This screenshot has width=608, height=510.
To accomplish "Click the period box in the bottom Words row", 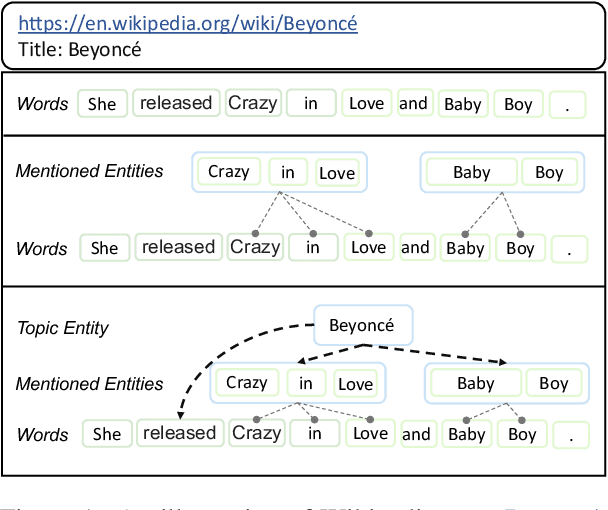I will pyautogui.click(x=570, y=434).
